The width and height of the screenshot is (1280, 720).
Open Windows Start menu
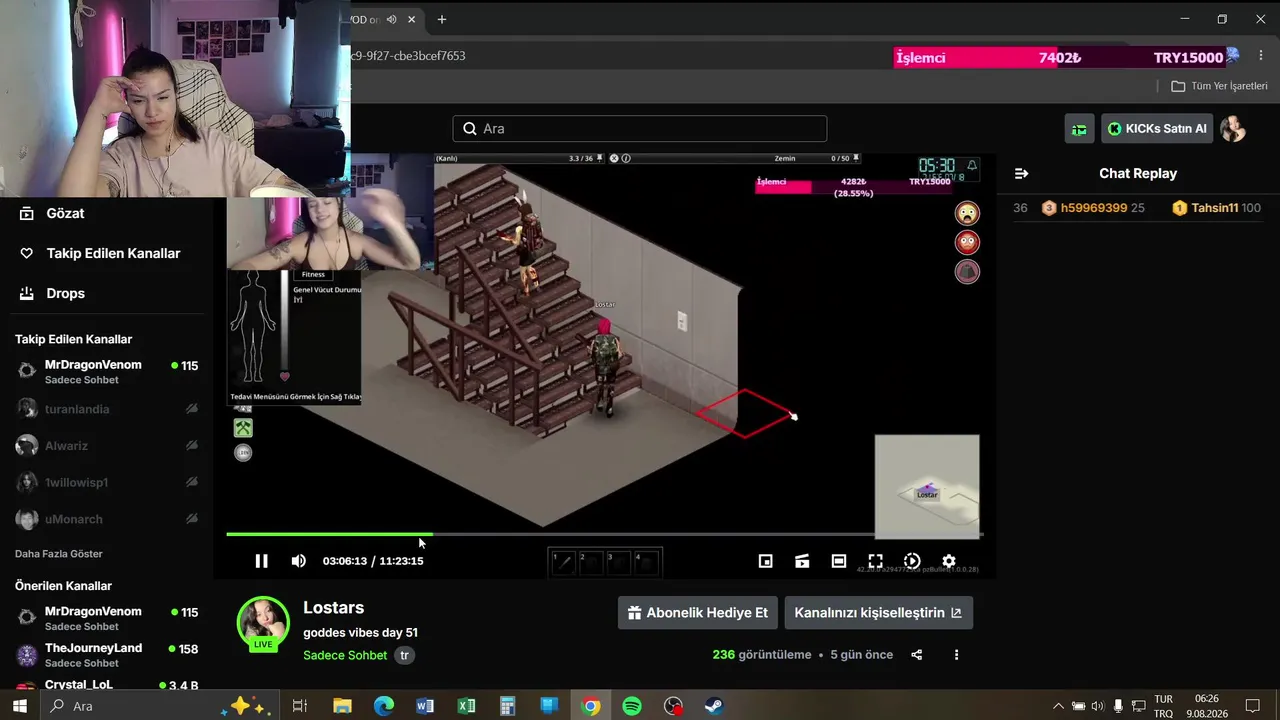coord(20,706)
